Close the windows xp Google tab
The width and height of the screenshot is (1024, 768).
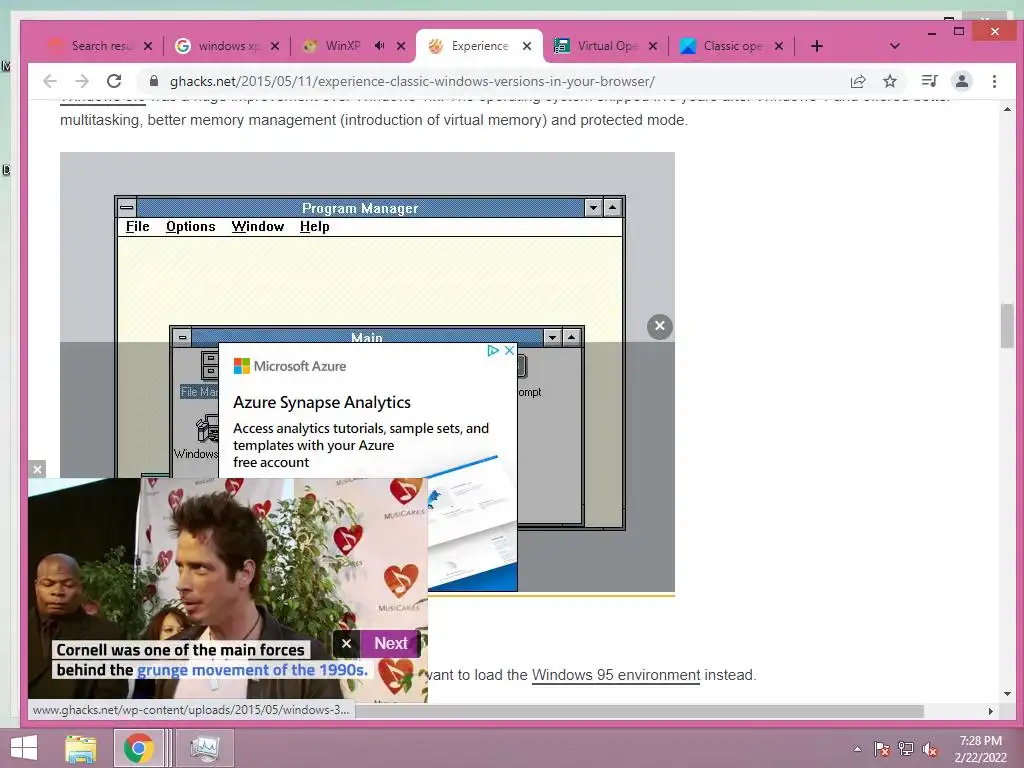click(x=275, y=46)
